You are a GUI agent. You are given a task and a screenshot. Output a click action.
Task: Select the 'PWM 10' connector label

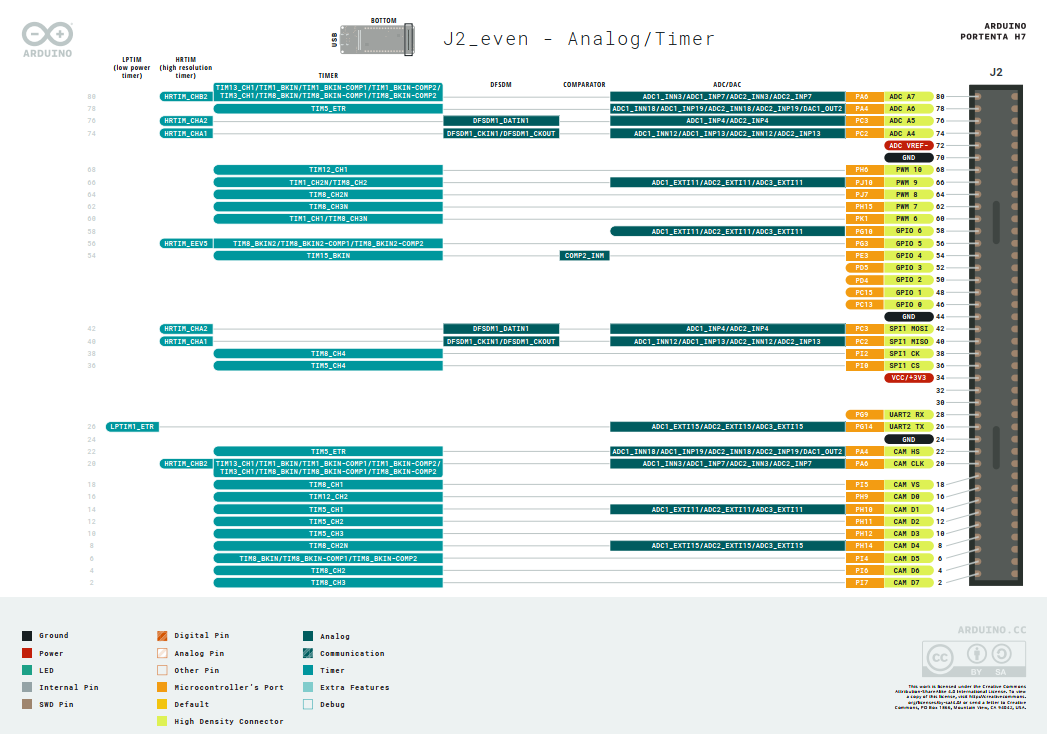(x=909, y=170)
